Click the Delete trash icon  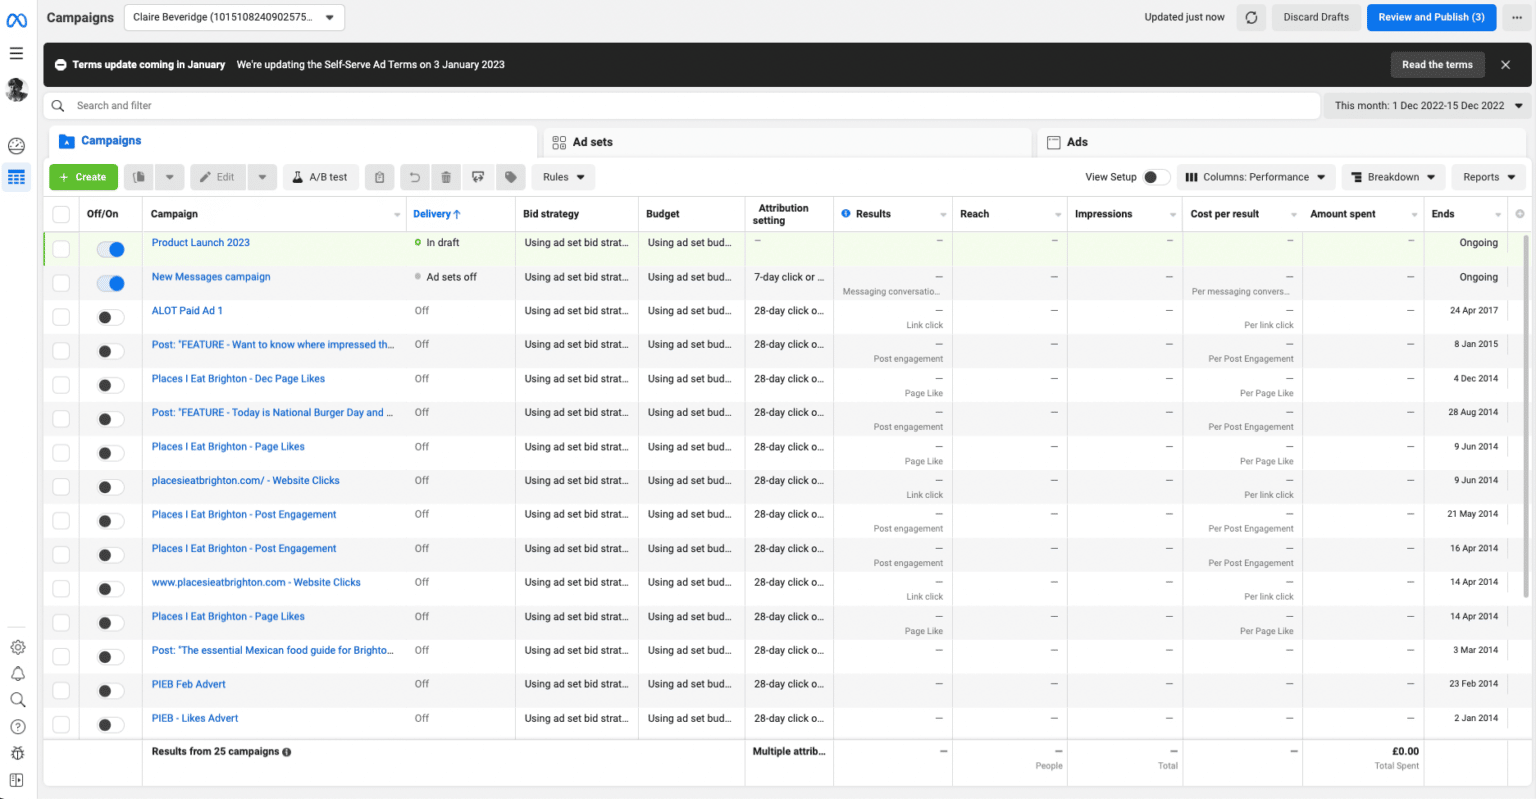point(446,177)
